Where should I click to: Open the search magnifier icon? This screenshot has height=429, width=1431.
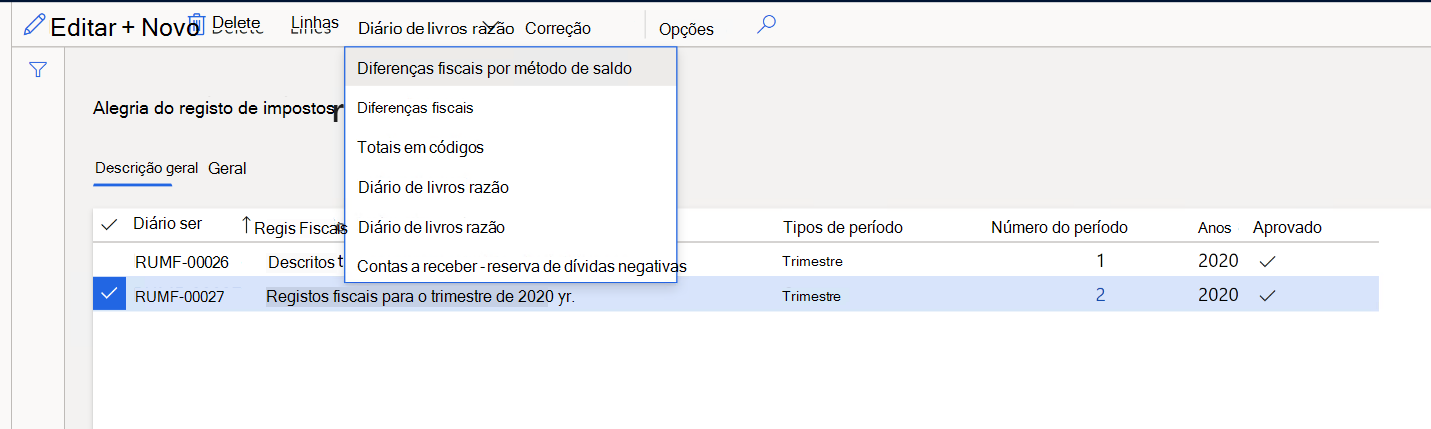[x=766, y=25]
